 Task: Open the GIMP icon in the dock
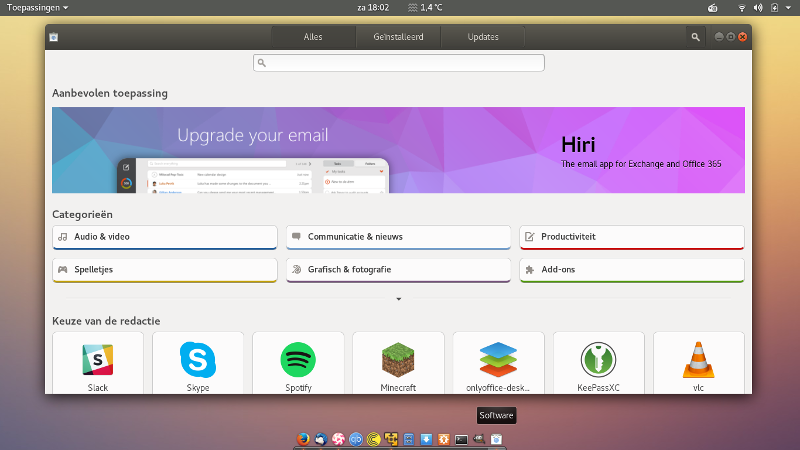click(x=479, y=438)
